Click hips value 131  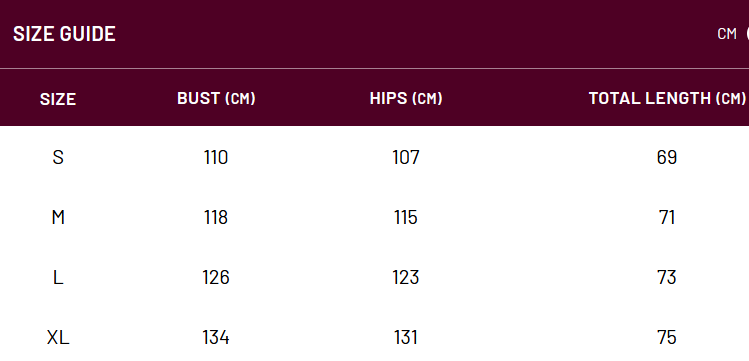pyautogui.click(x=406, y=338)
